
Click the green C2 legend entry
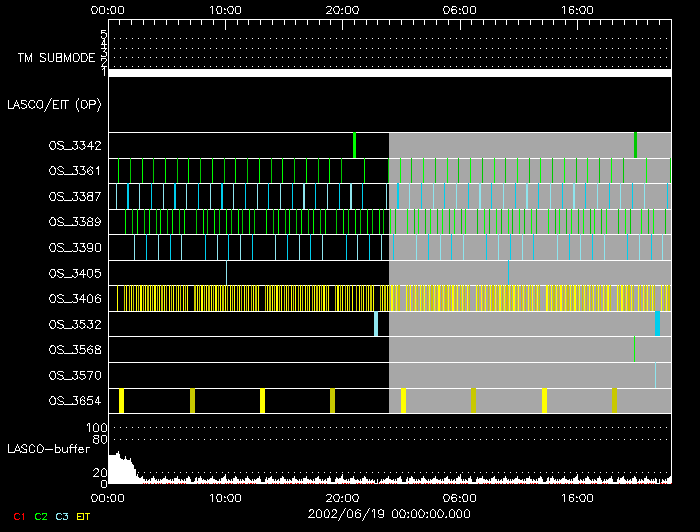pyautogui.click(x=40, y=516)
